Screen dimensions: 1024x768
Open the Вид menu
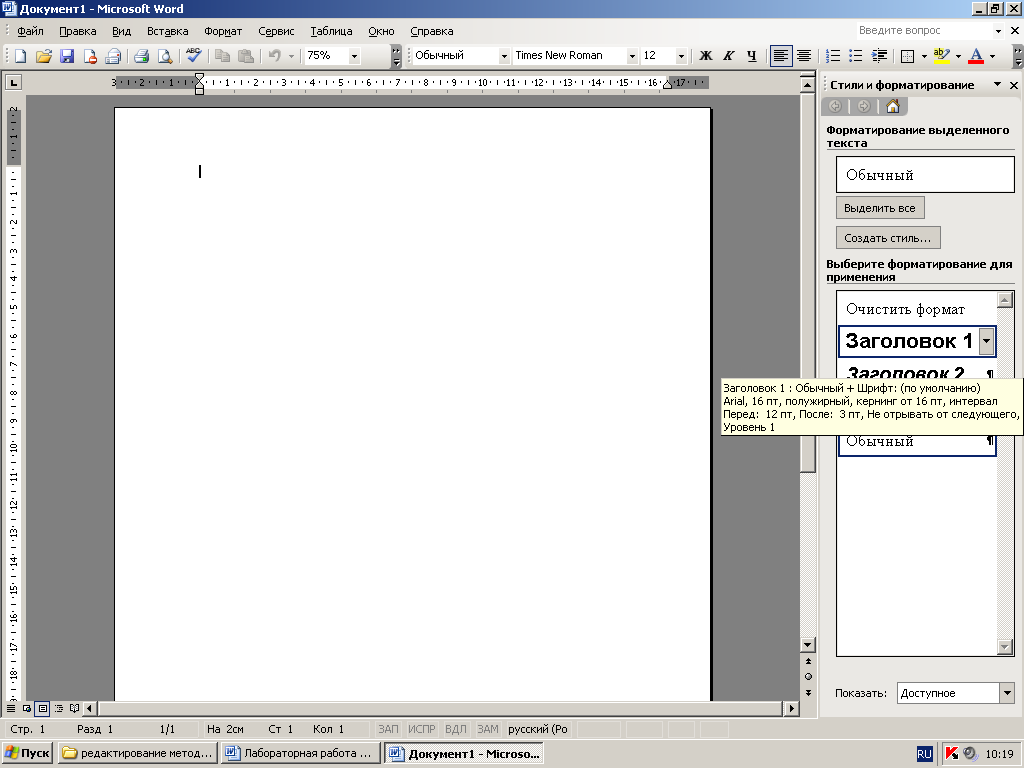click(x=121, y=31)
